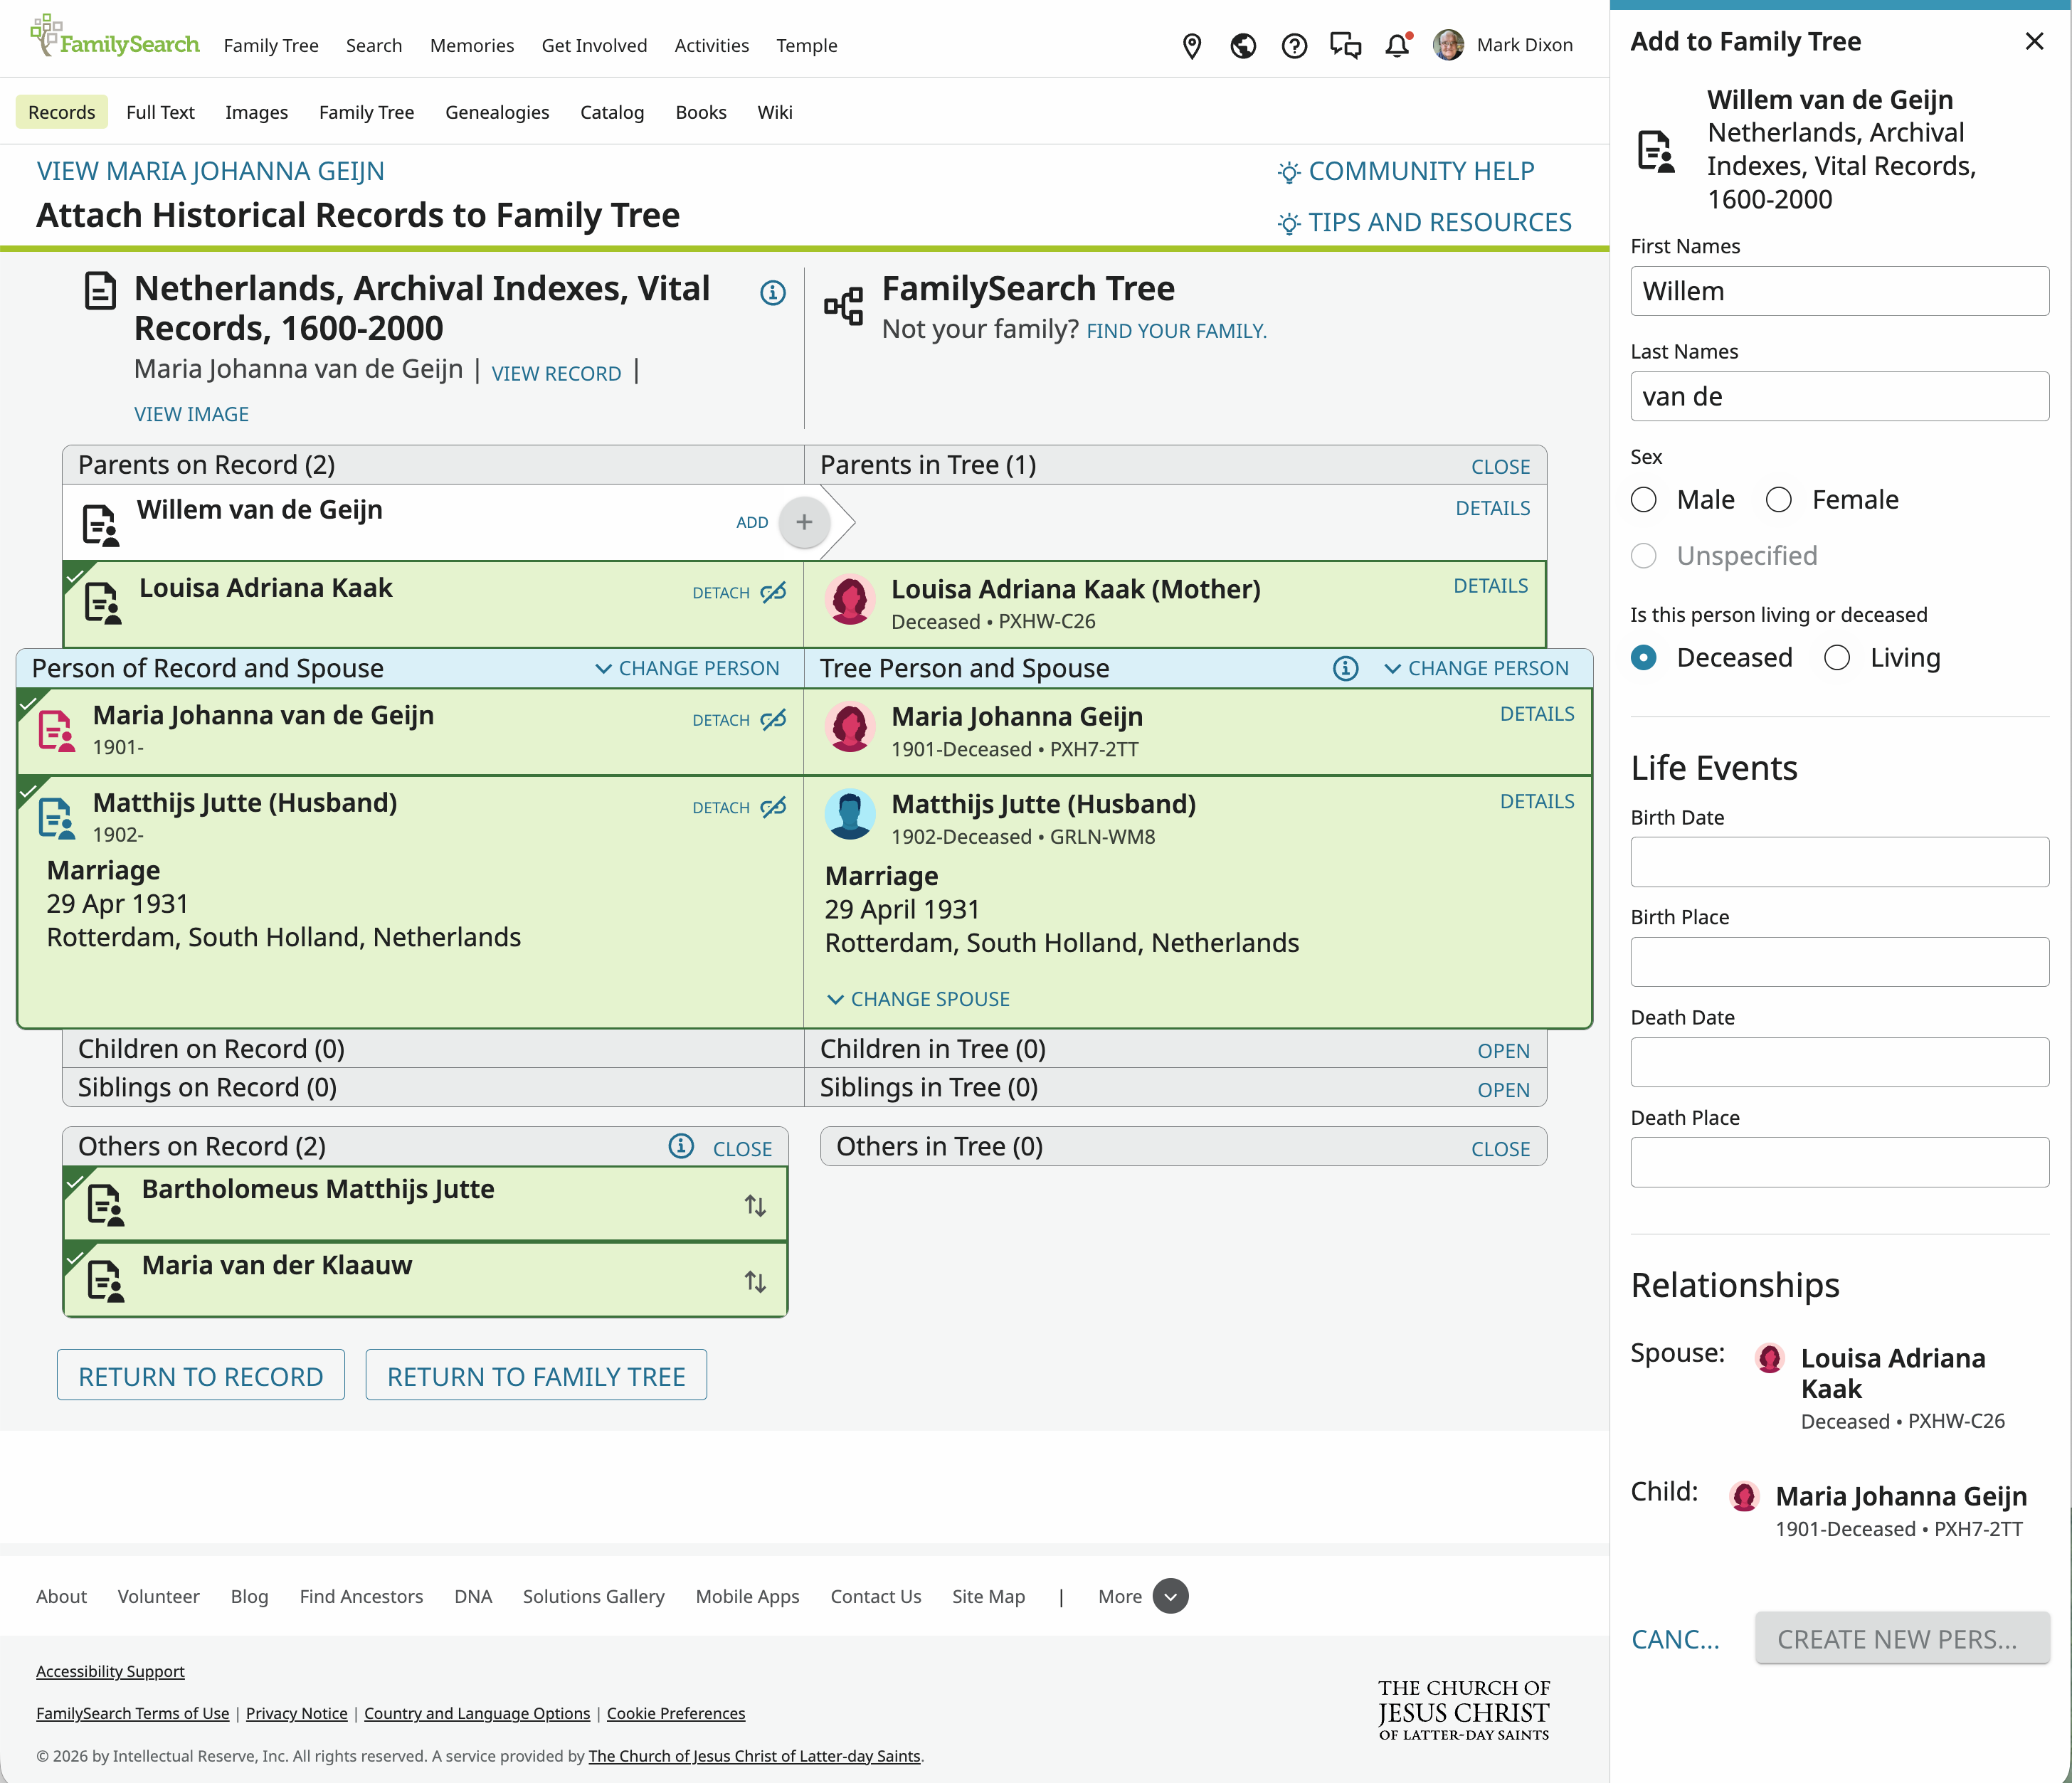Show info for Others on Record

click(681, 1146)
